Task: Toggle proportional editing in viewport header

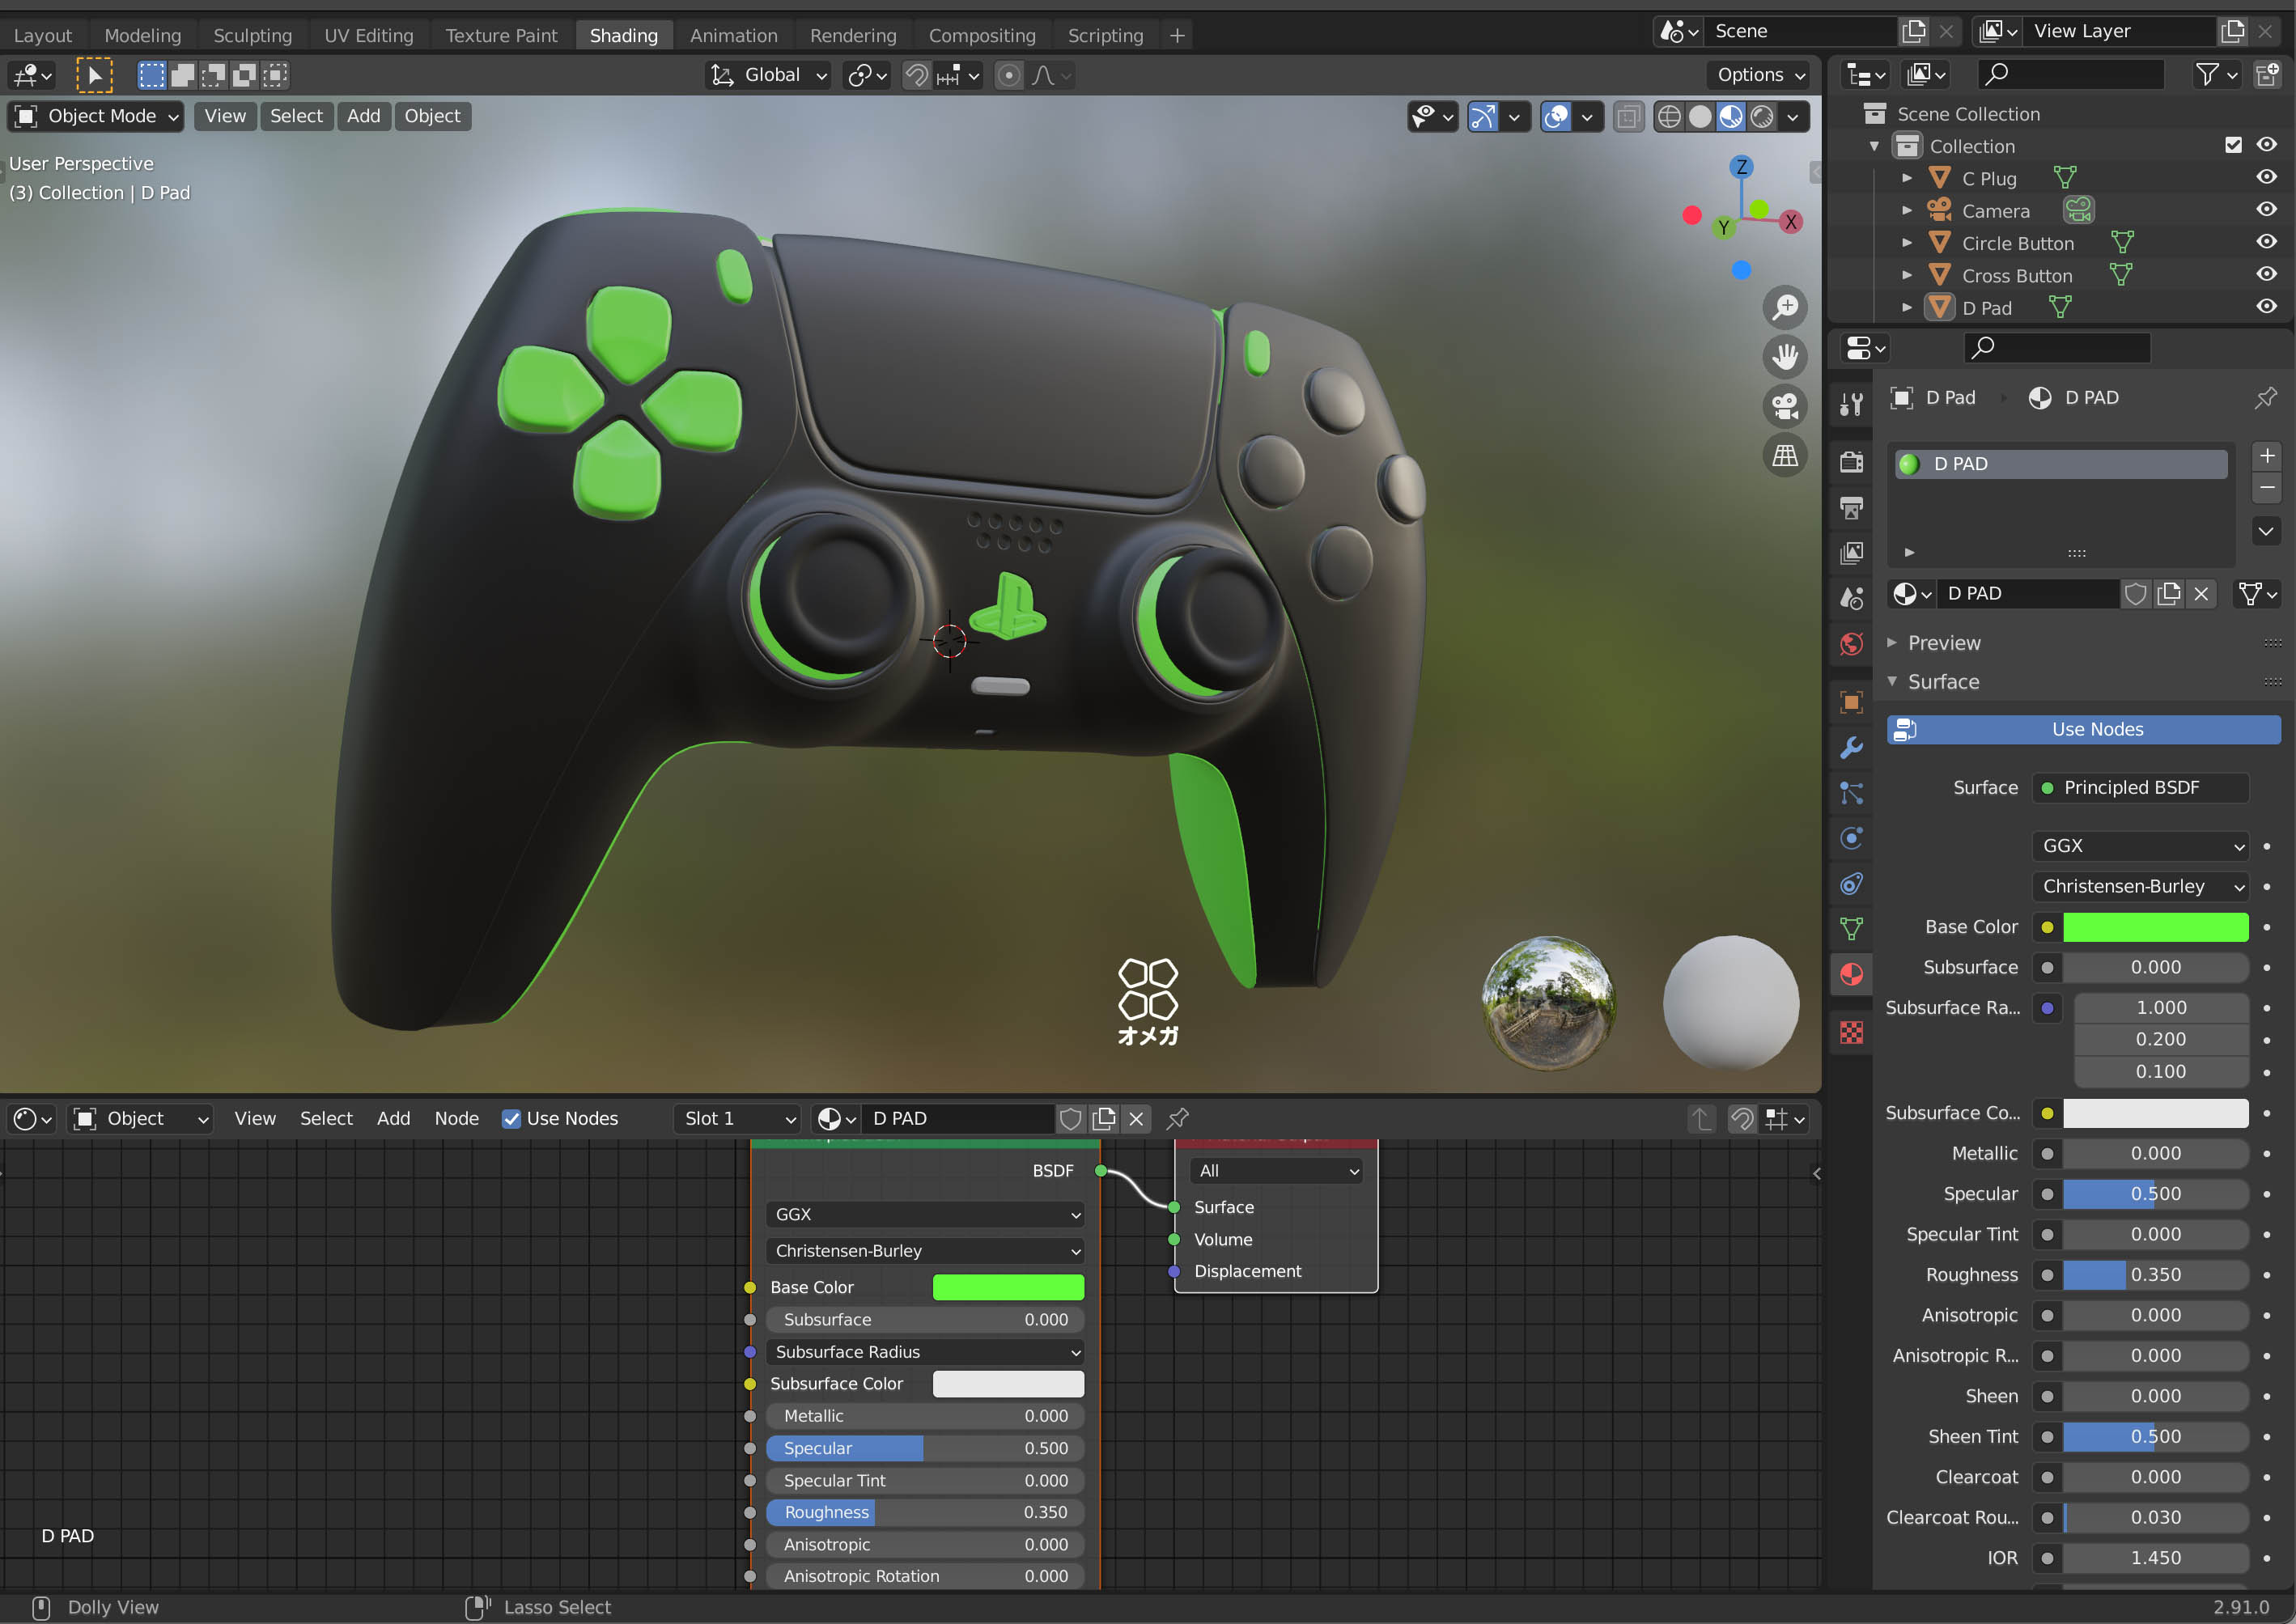Action: [x=1009, y=75]
